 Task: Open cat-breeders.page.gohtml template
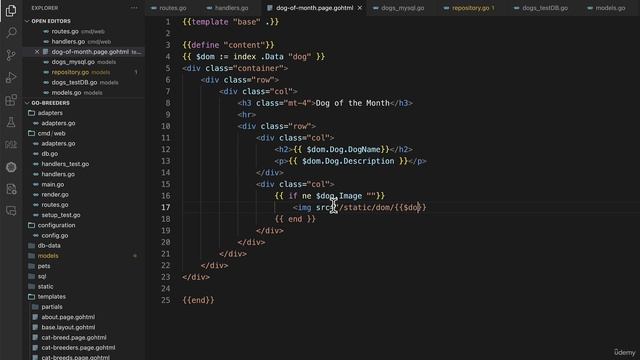[78, 348]
